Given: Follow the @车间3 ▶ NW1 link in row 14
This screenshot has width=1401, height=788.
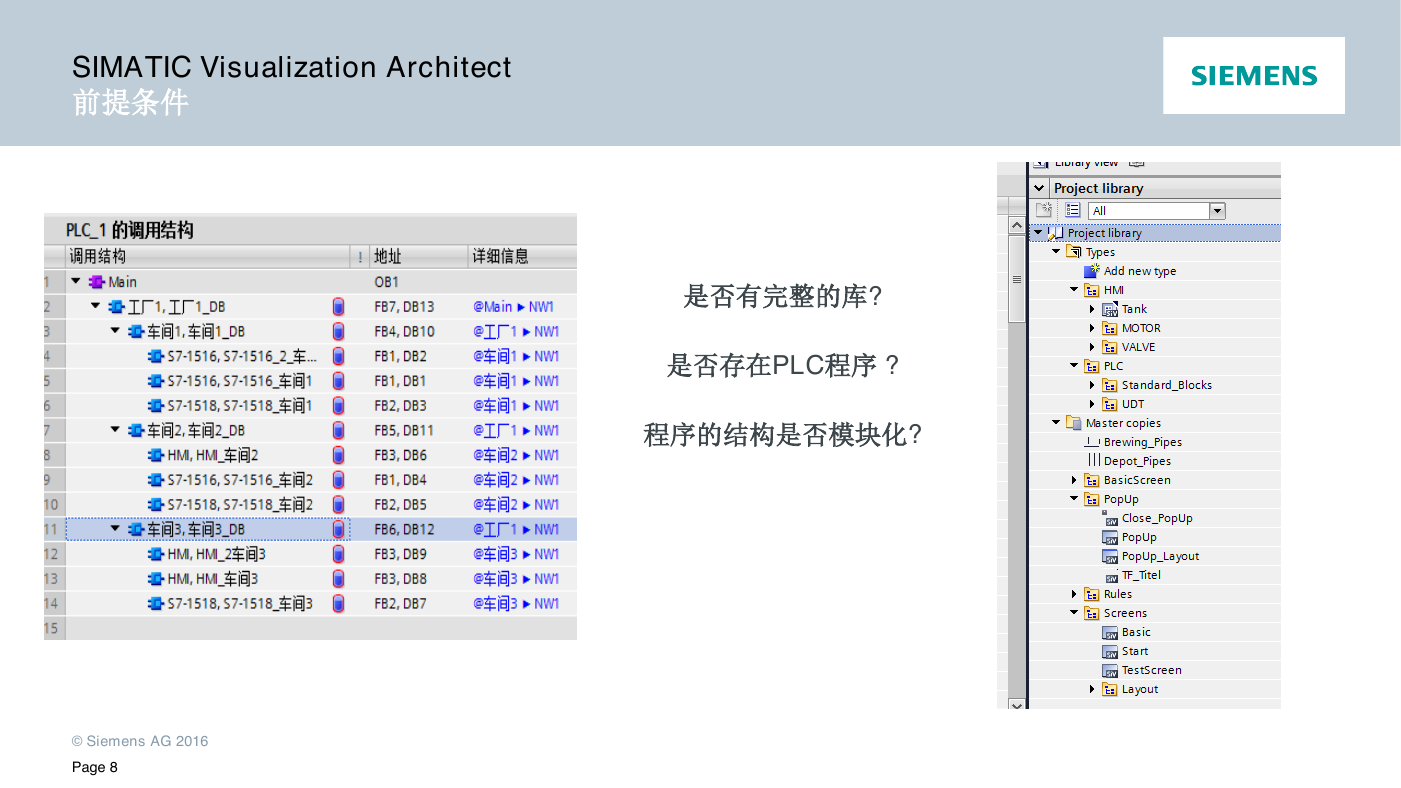Looking at the screenshot, I should point(516,603).
